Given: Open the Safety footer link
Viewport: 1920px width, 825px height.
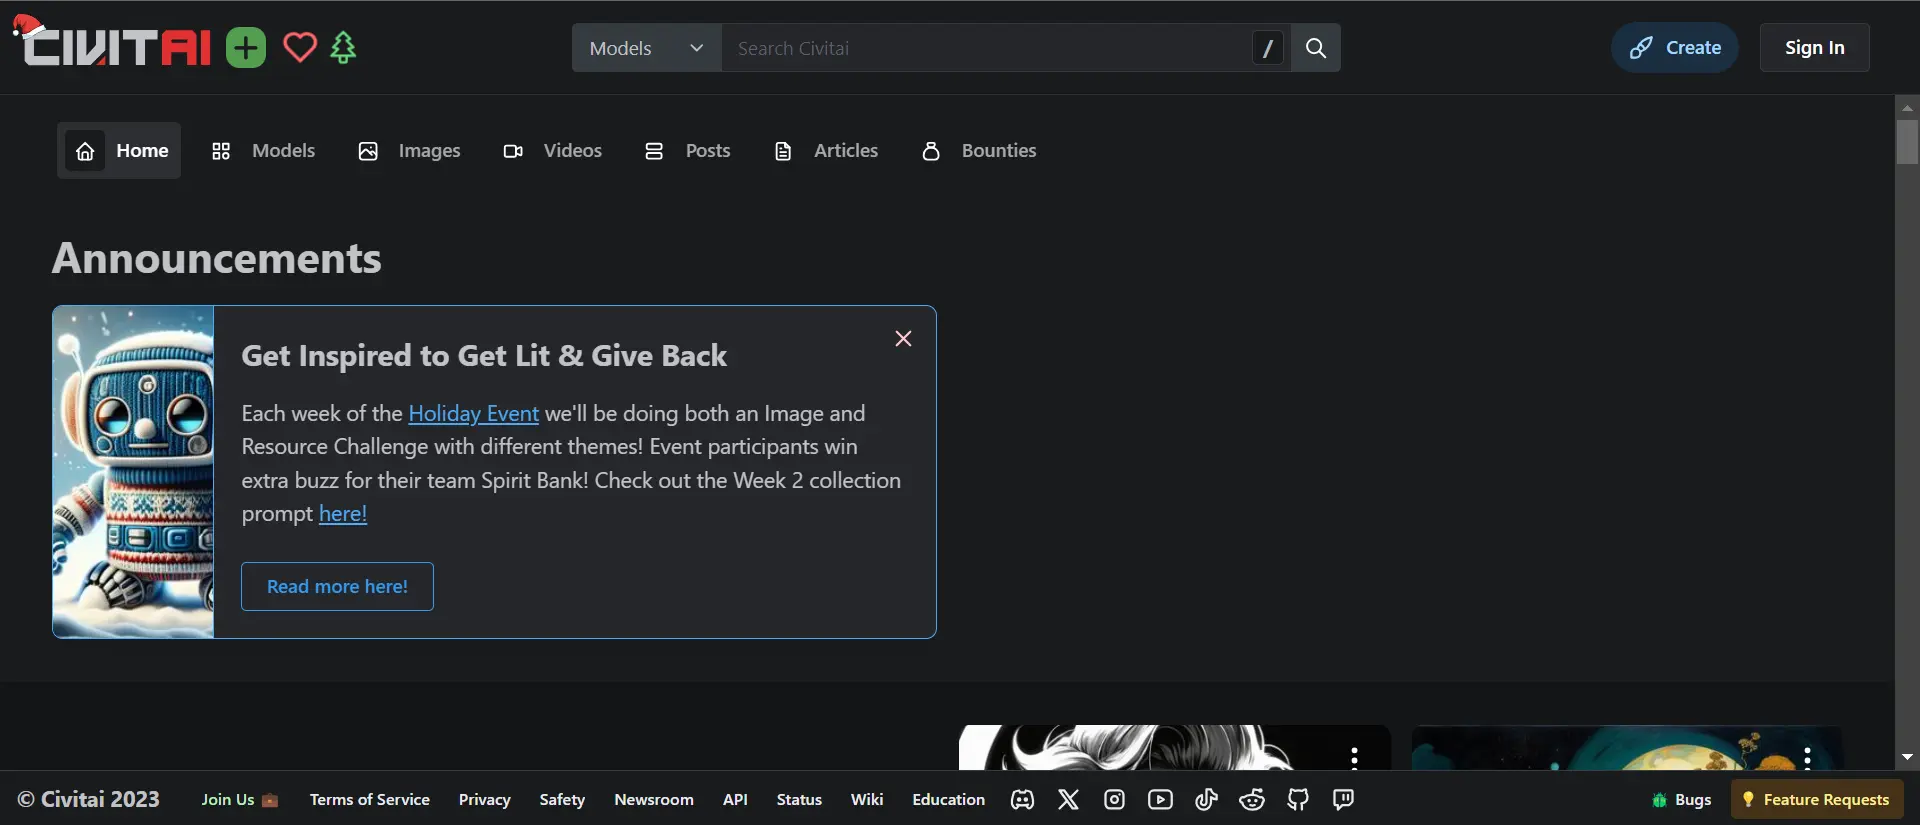Looking at the screenshot, I should (x=562, y=799).
